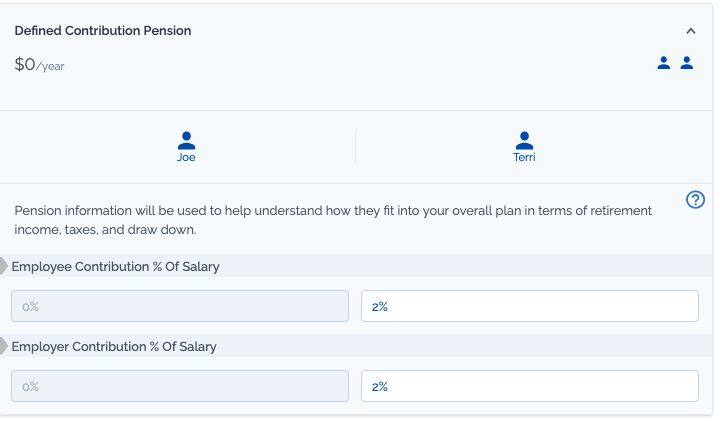Click the $0/year pension amount
This screenshot has height=421, width=720.
(39, 65)
